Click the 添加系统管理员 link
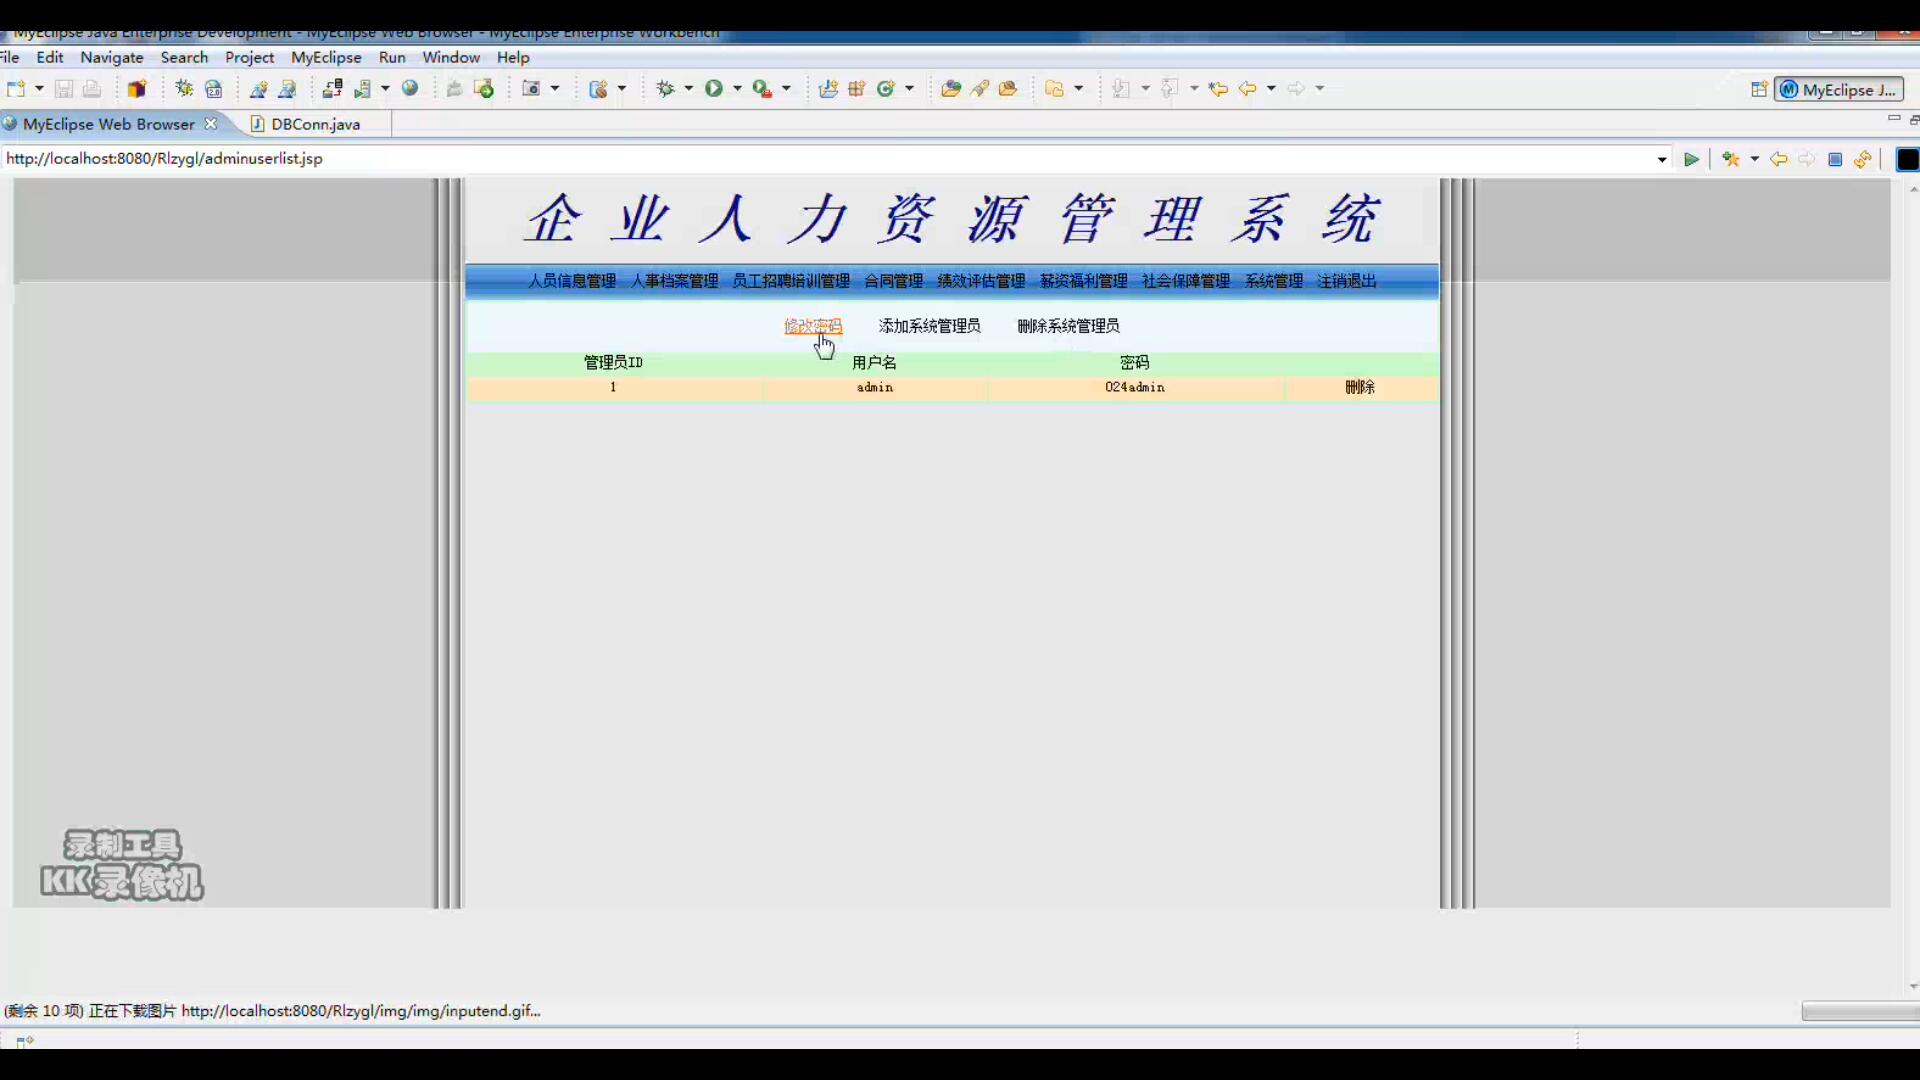 click(x=929, y=326)
